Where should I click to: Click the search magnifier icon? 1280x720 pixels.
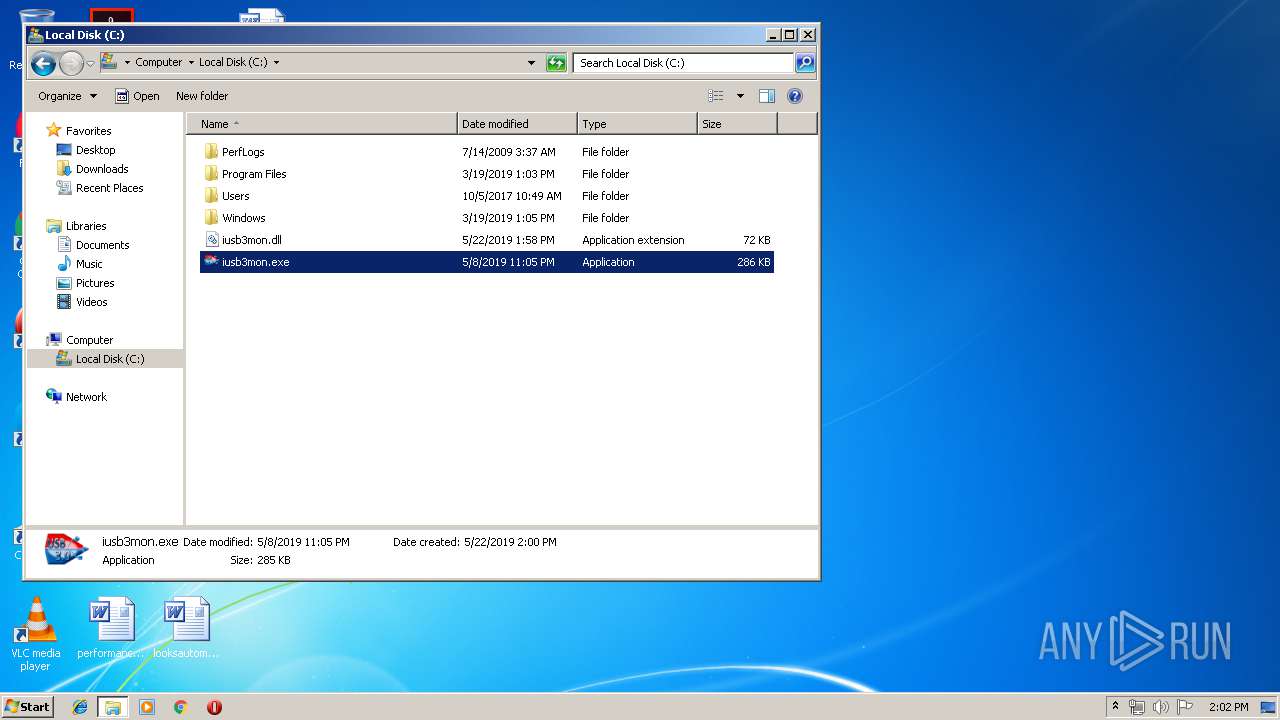805,63
